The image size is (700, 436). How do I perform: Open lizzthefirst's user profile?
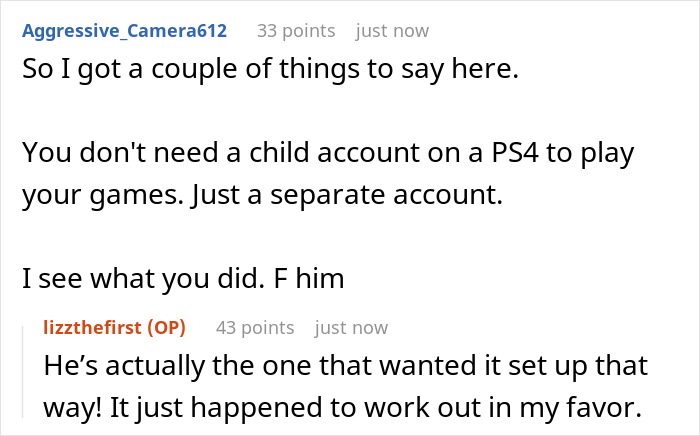92,327
